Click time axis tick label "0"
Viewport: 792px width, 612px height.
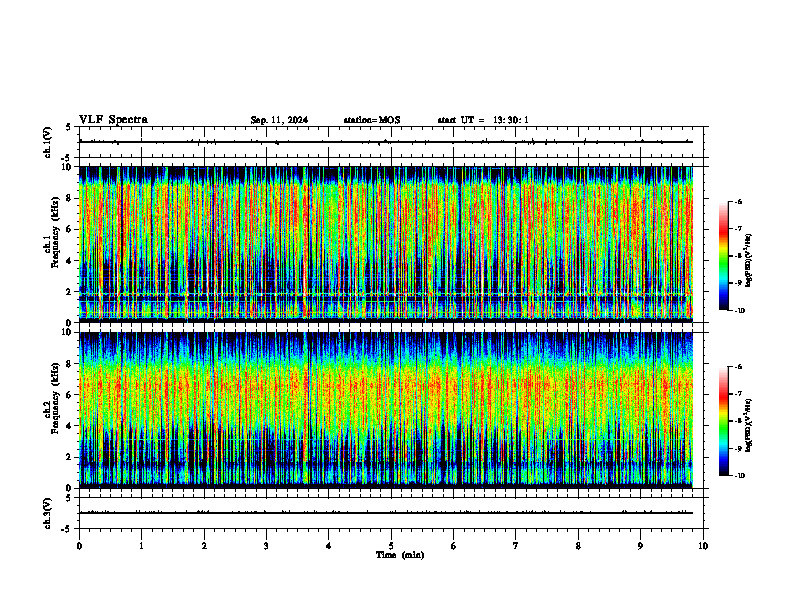coord(79,546)
